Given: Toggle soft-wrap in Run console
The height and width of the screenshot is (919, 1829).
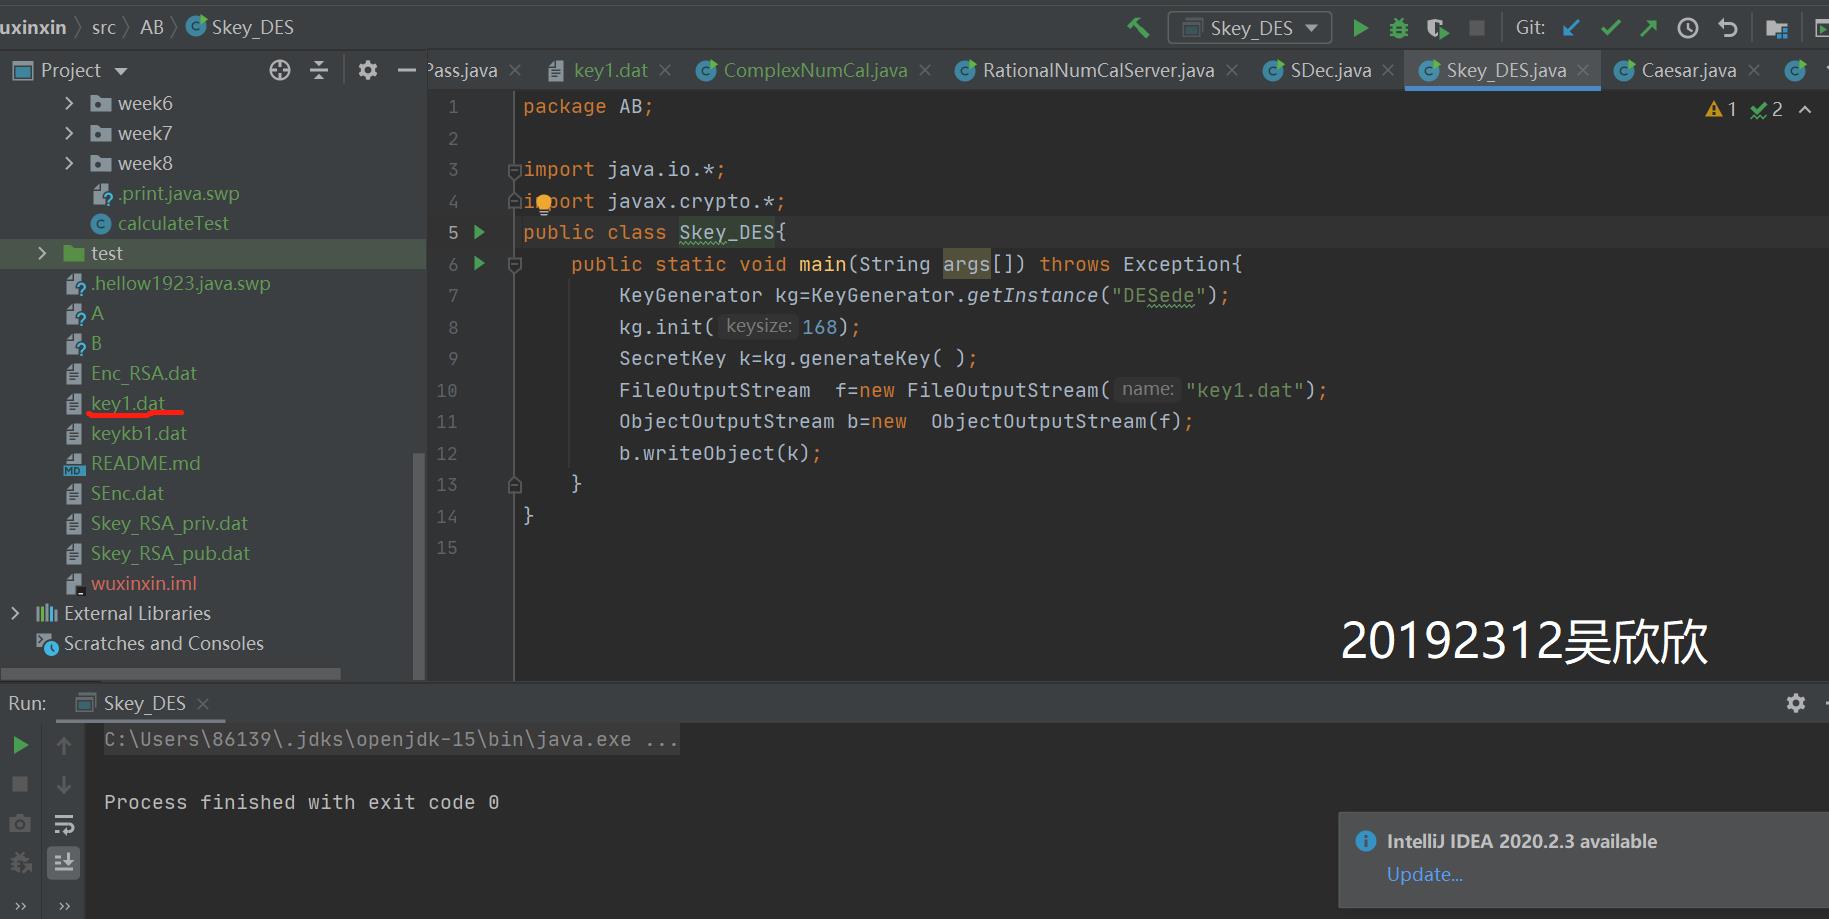Looking at the screenshot, I should [64, 824].
